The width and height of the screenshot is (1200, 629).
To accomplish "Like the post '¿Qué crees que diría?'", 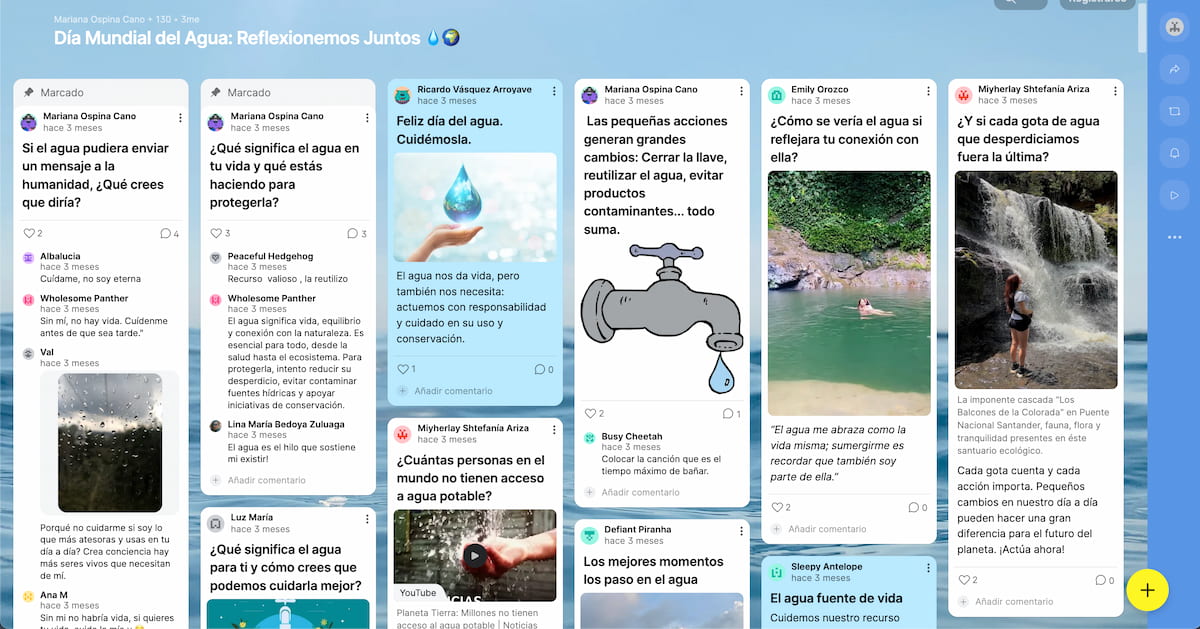I will tap(28, 233).
